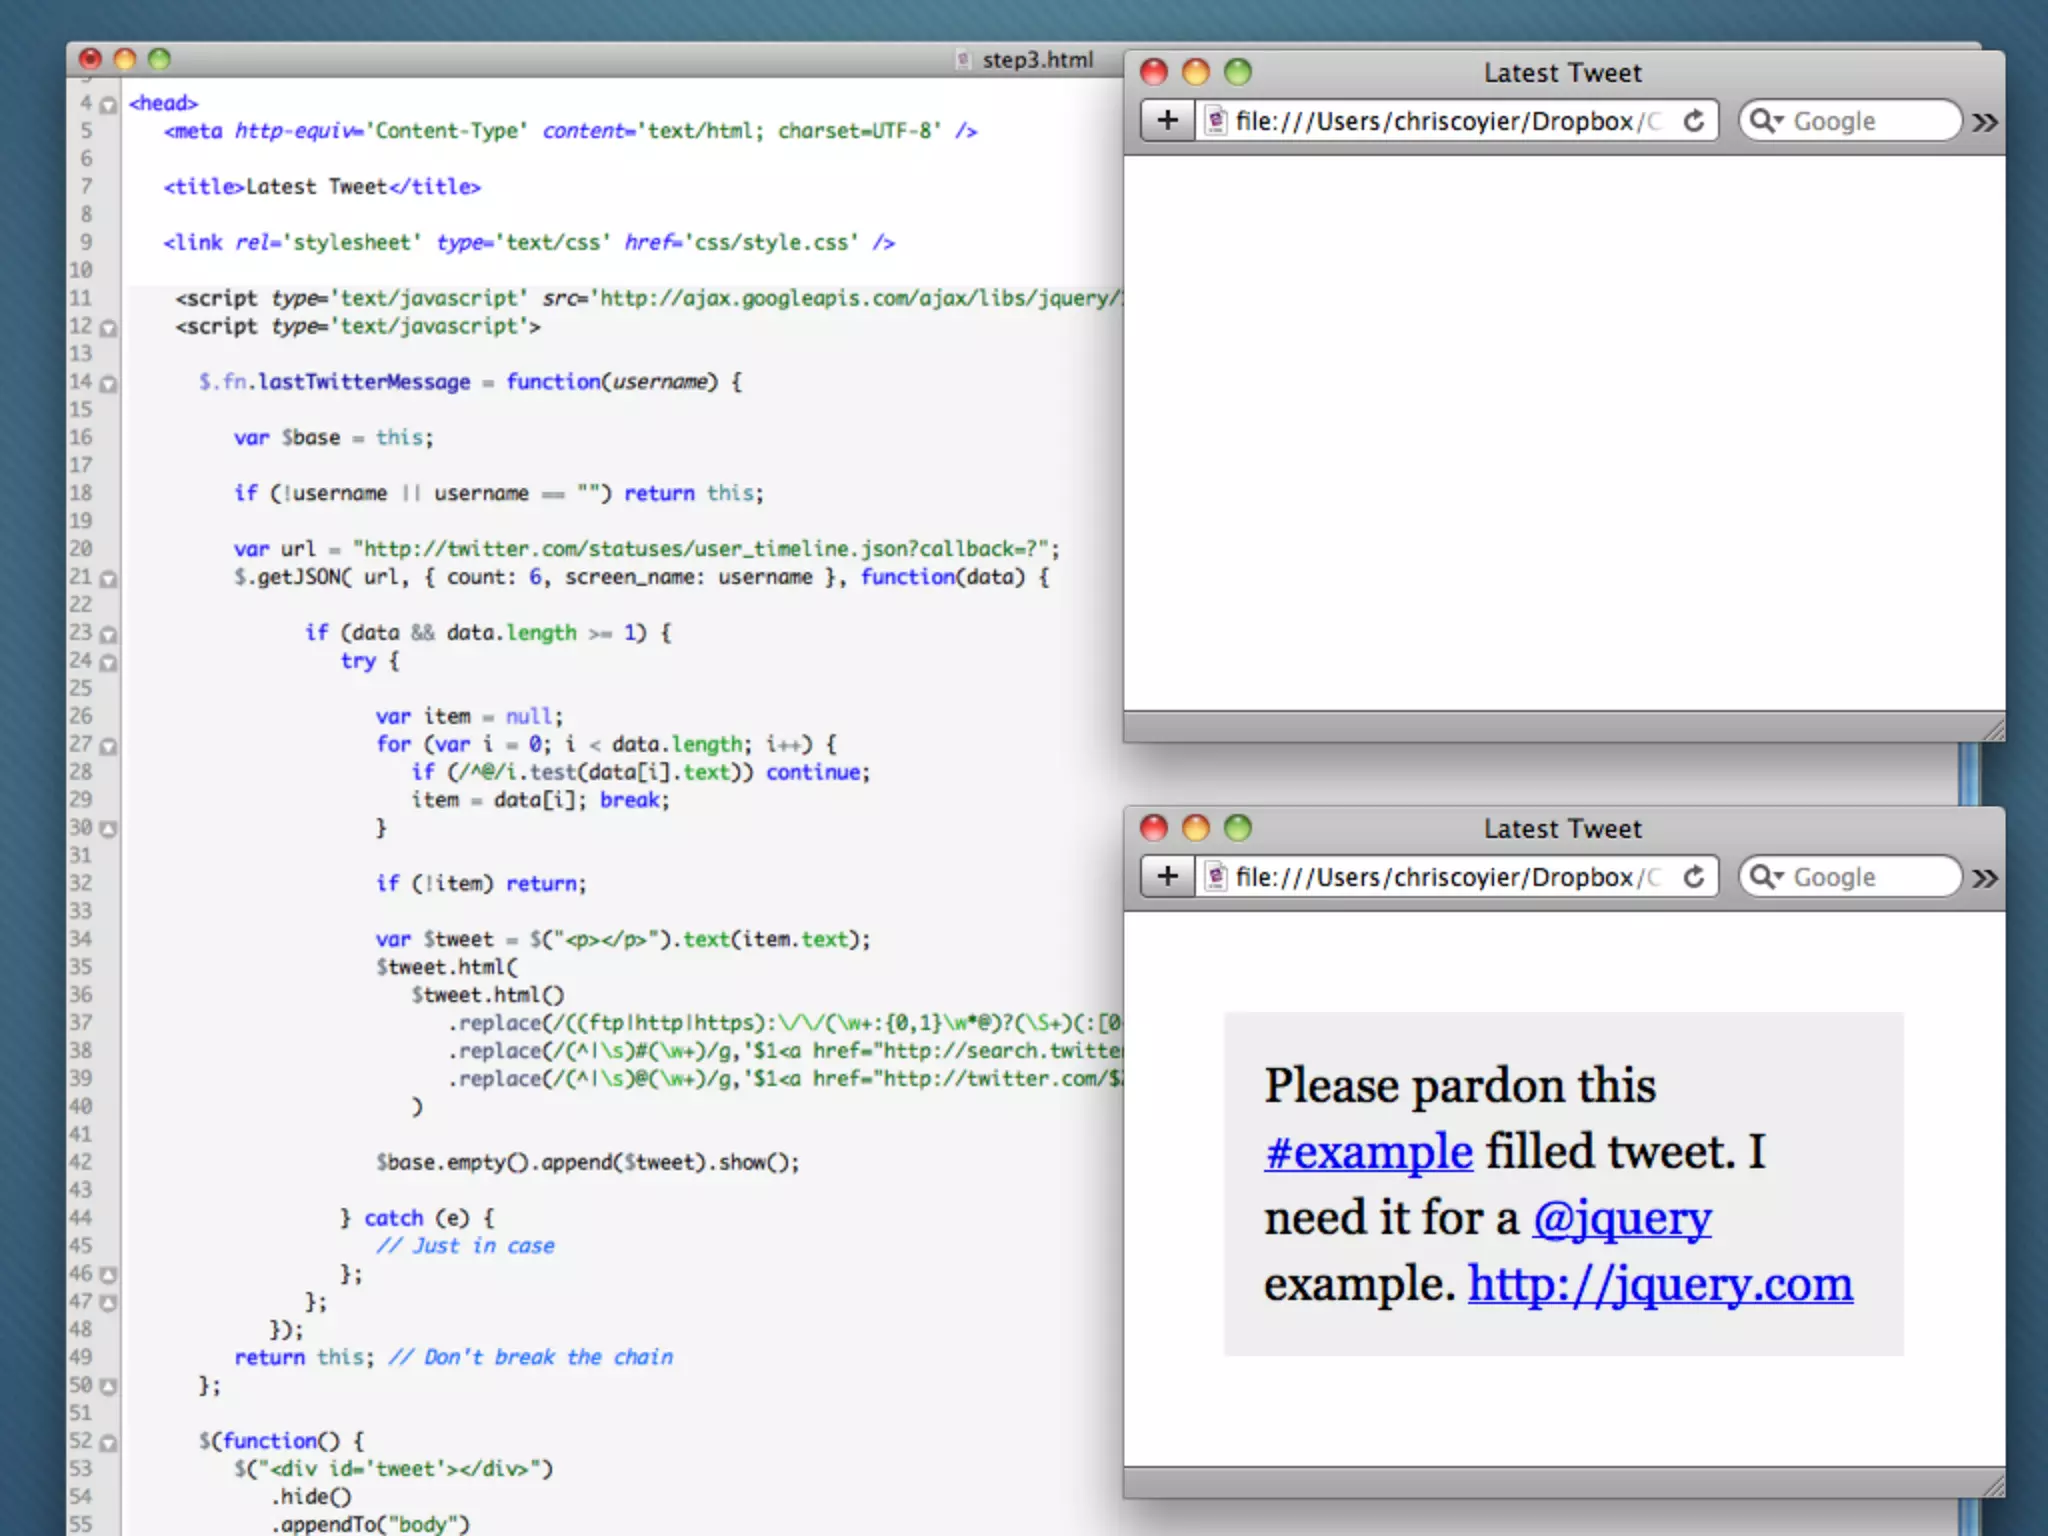Open the @jquery mention link

pyautogui.click(x=1621, y=1218)
